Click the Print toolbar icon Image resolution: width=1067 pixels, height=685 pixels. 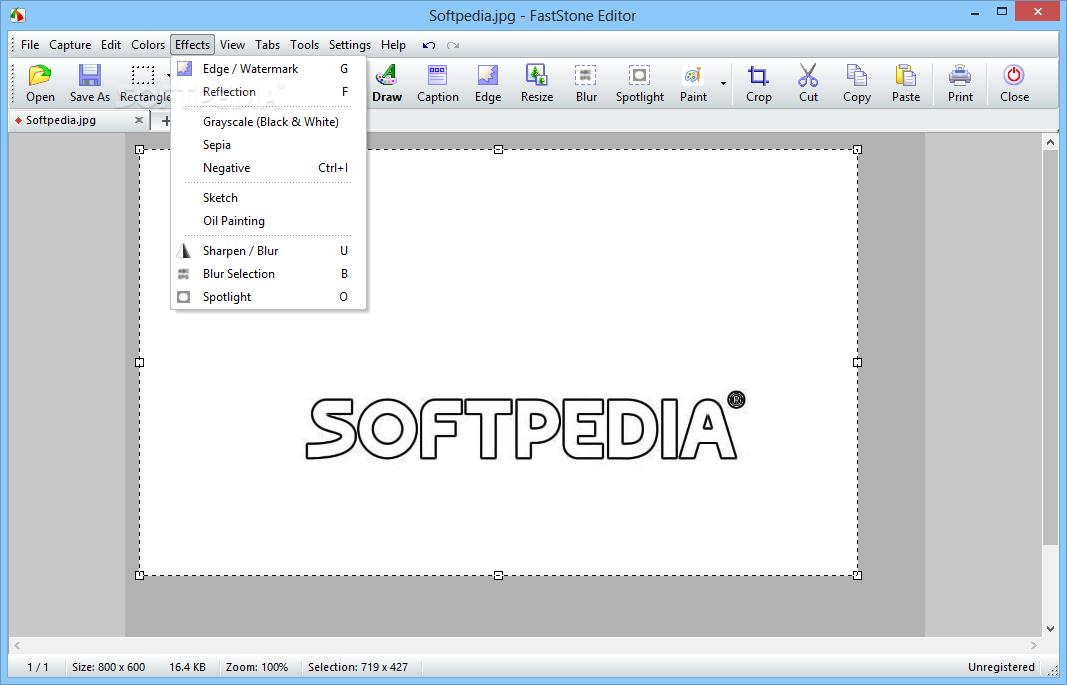(960, 83)
